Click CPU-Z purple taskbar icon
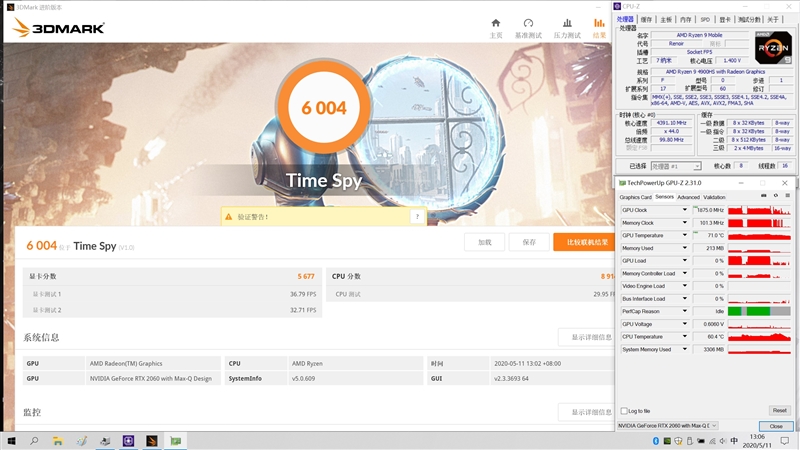800x450 pixels. pos(128,441)
